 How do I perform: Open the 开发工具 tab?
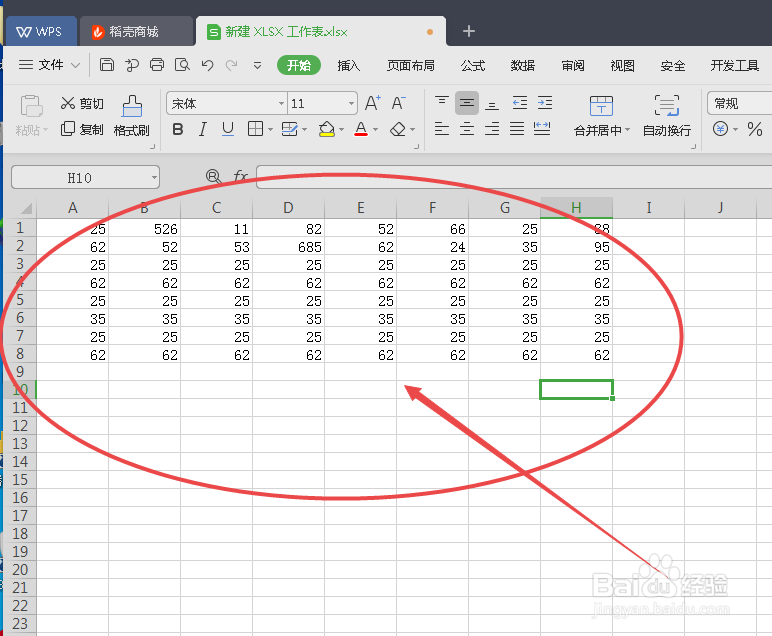734,65
